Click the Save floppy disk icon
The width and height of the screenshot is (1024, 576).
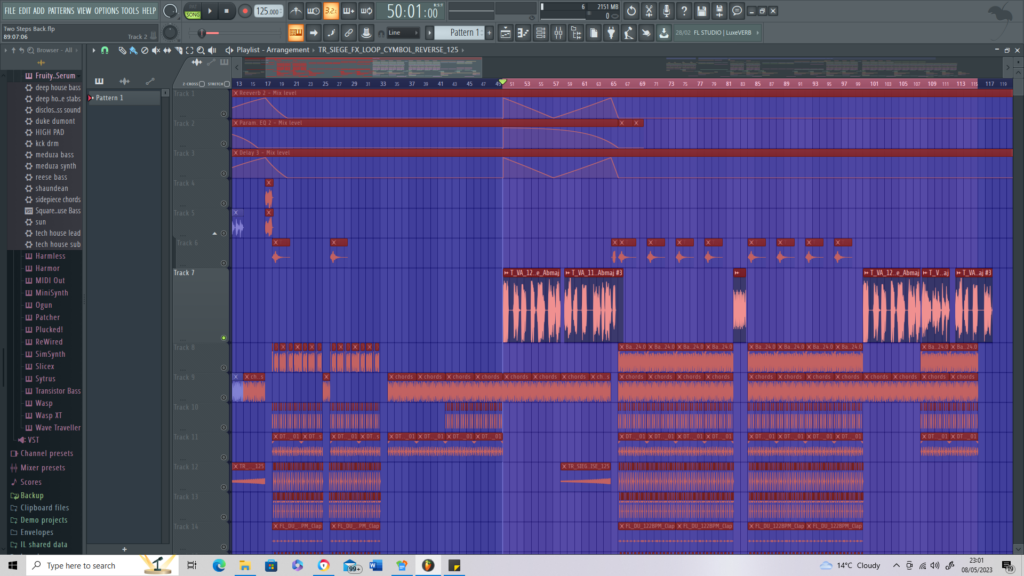701,11
